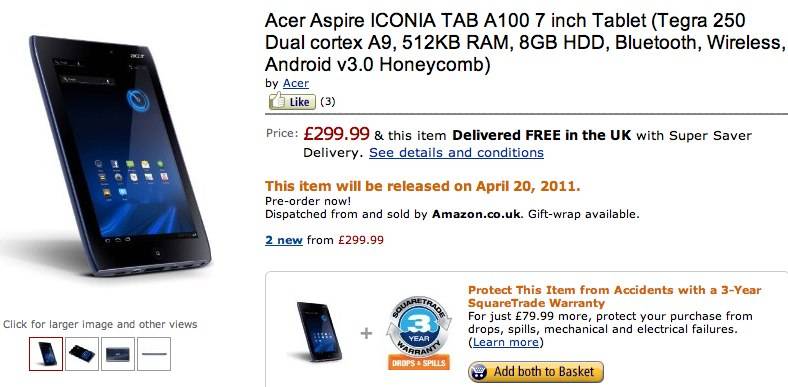
Task: Click the SquareTrade 3 Year Warranty badge
Action: [x=419, y=327]
